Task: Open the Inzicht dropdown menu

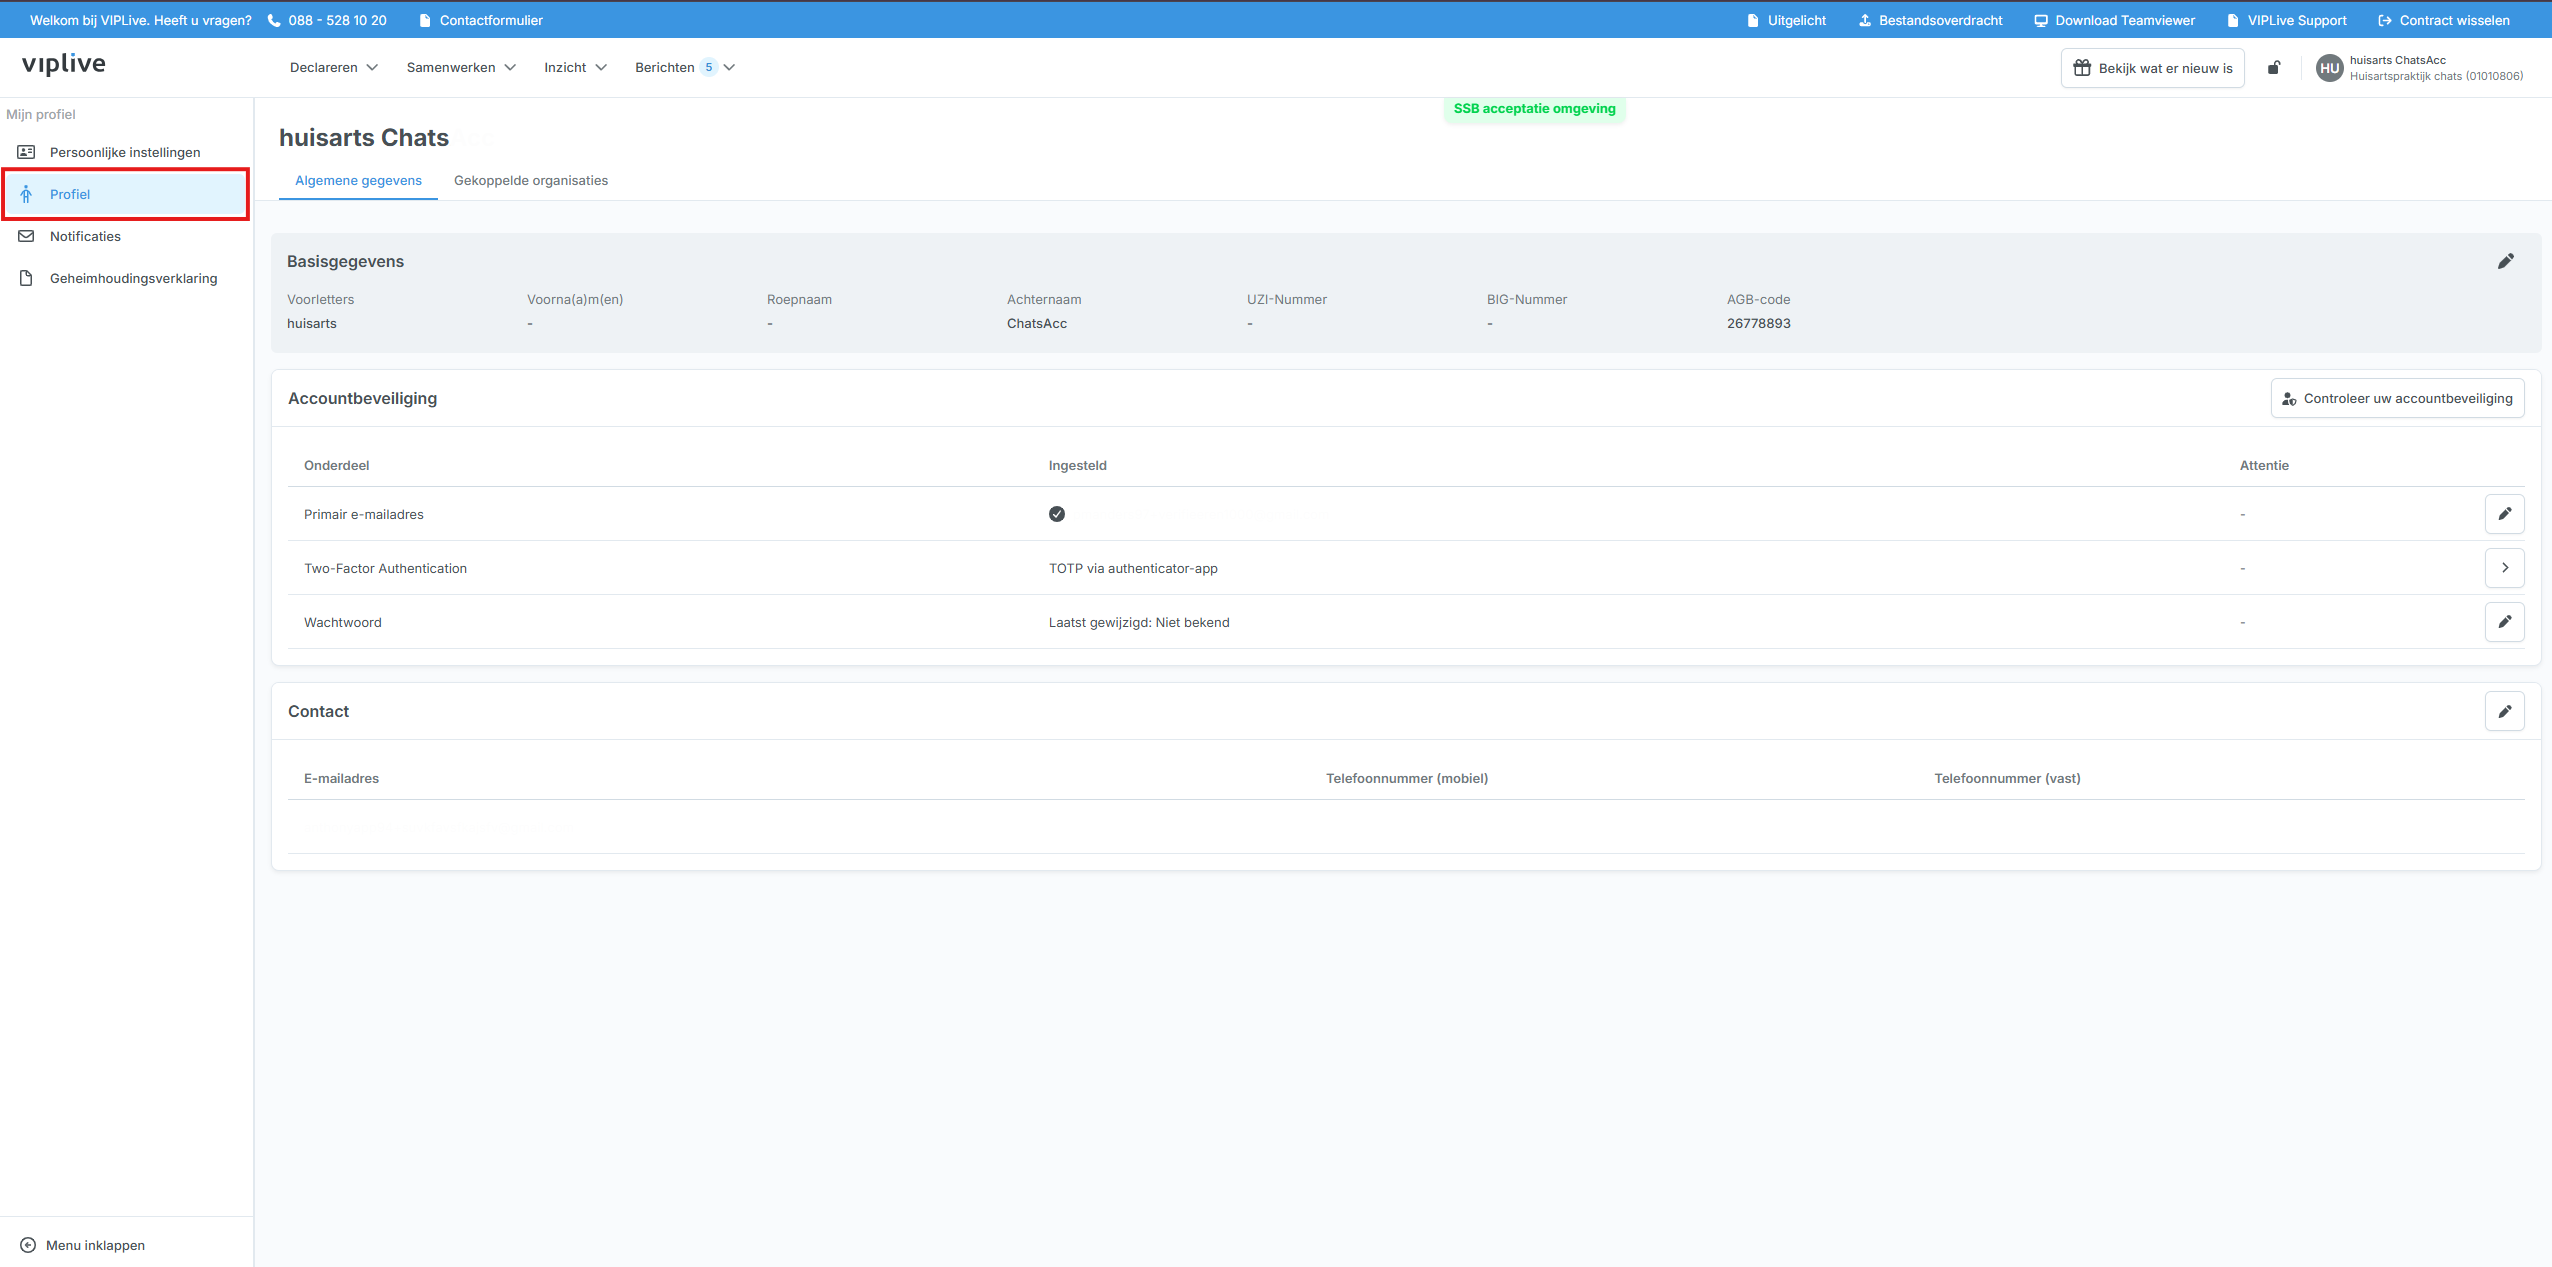Action: pyautogui.click(x=575, y=67)
